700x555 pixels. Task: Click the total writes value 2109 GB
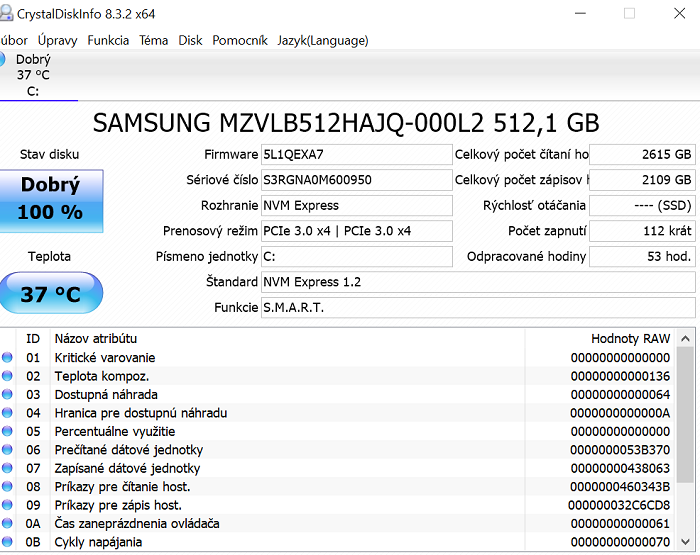point(642,180)
